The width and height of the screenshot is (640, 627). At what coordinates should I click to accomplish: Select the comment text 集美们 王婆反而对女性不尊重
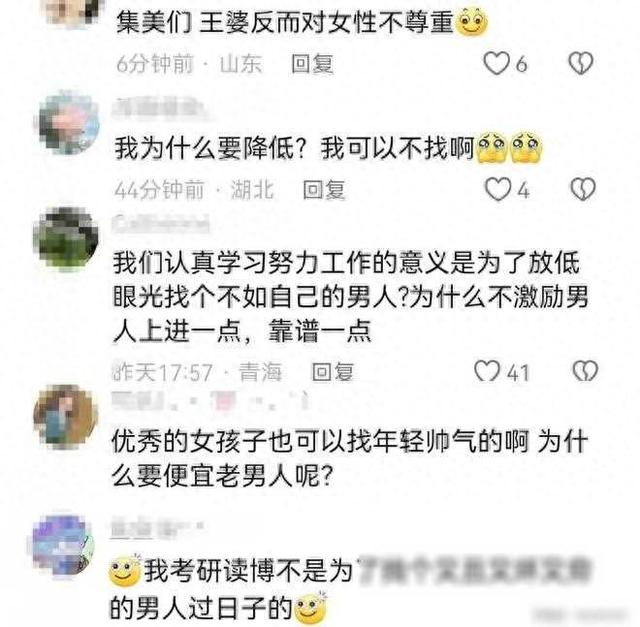tap(285, 22)
